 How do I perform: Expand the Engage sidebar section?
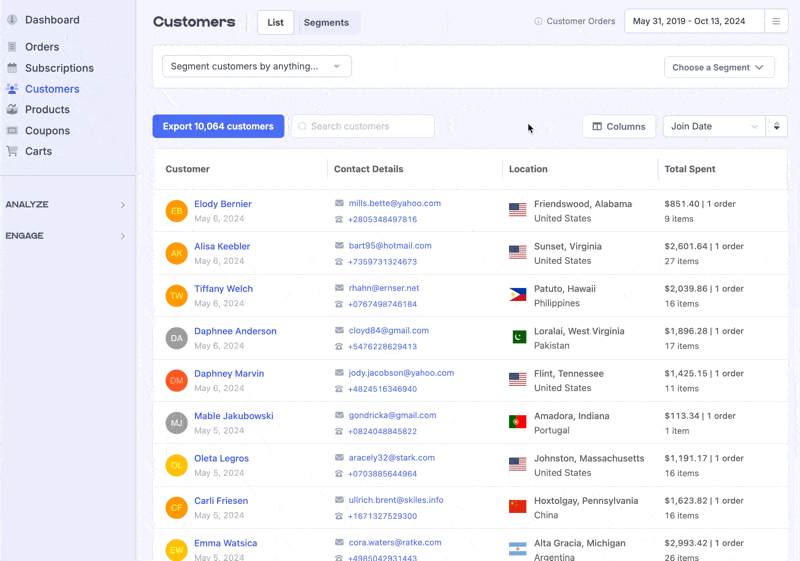coord(67,236)
